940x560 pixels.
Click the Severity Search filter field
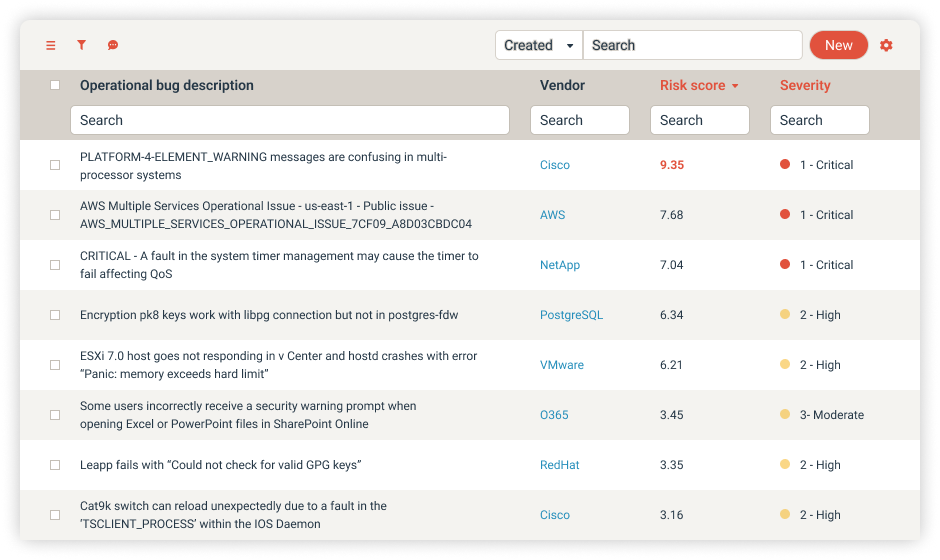pos(820,120)
